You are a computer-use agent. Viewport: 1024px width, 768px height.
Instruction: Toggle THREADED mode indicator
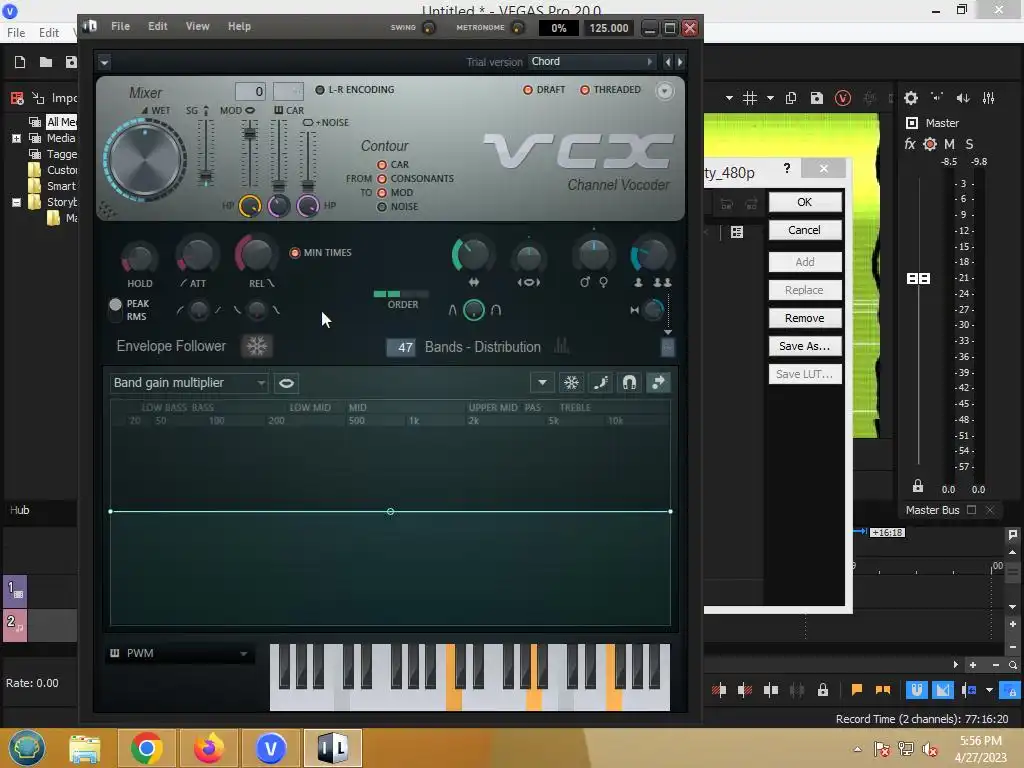click(610, 90)
